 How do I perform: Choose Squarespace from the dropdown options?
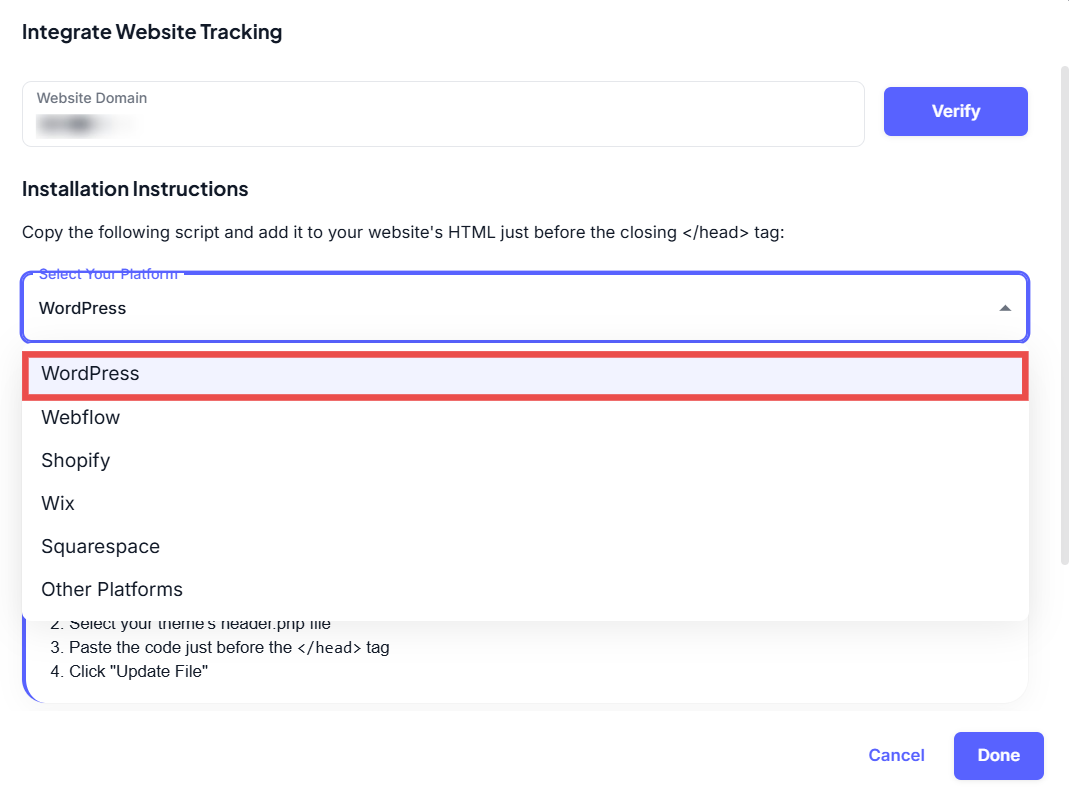pos(100,547)
